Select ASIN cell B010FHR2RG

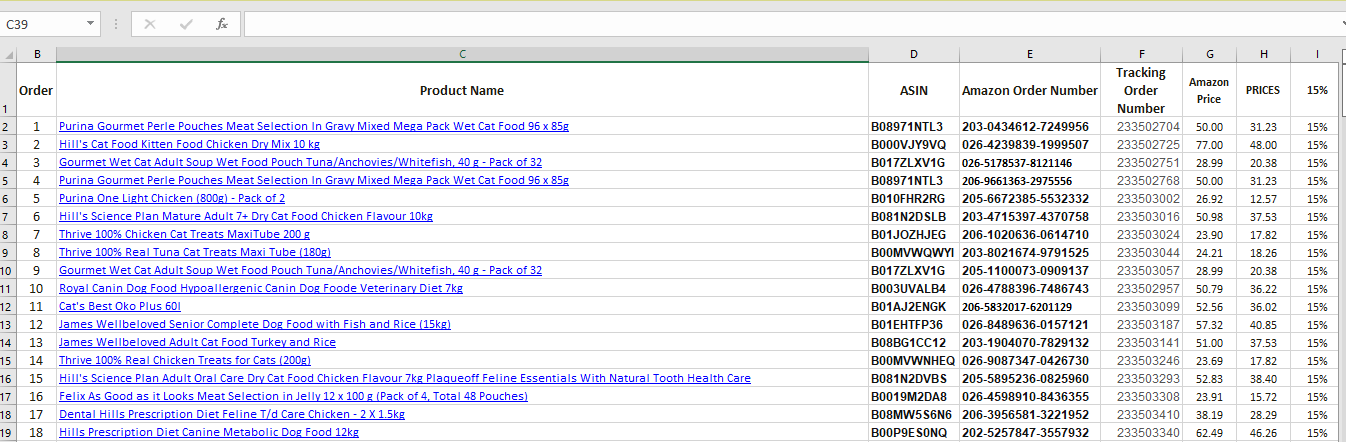point(914,198)
